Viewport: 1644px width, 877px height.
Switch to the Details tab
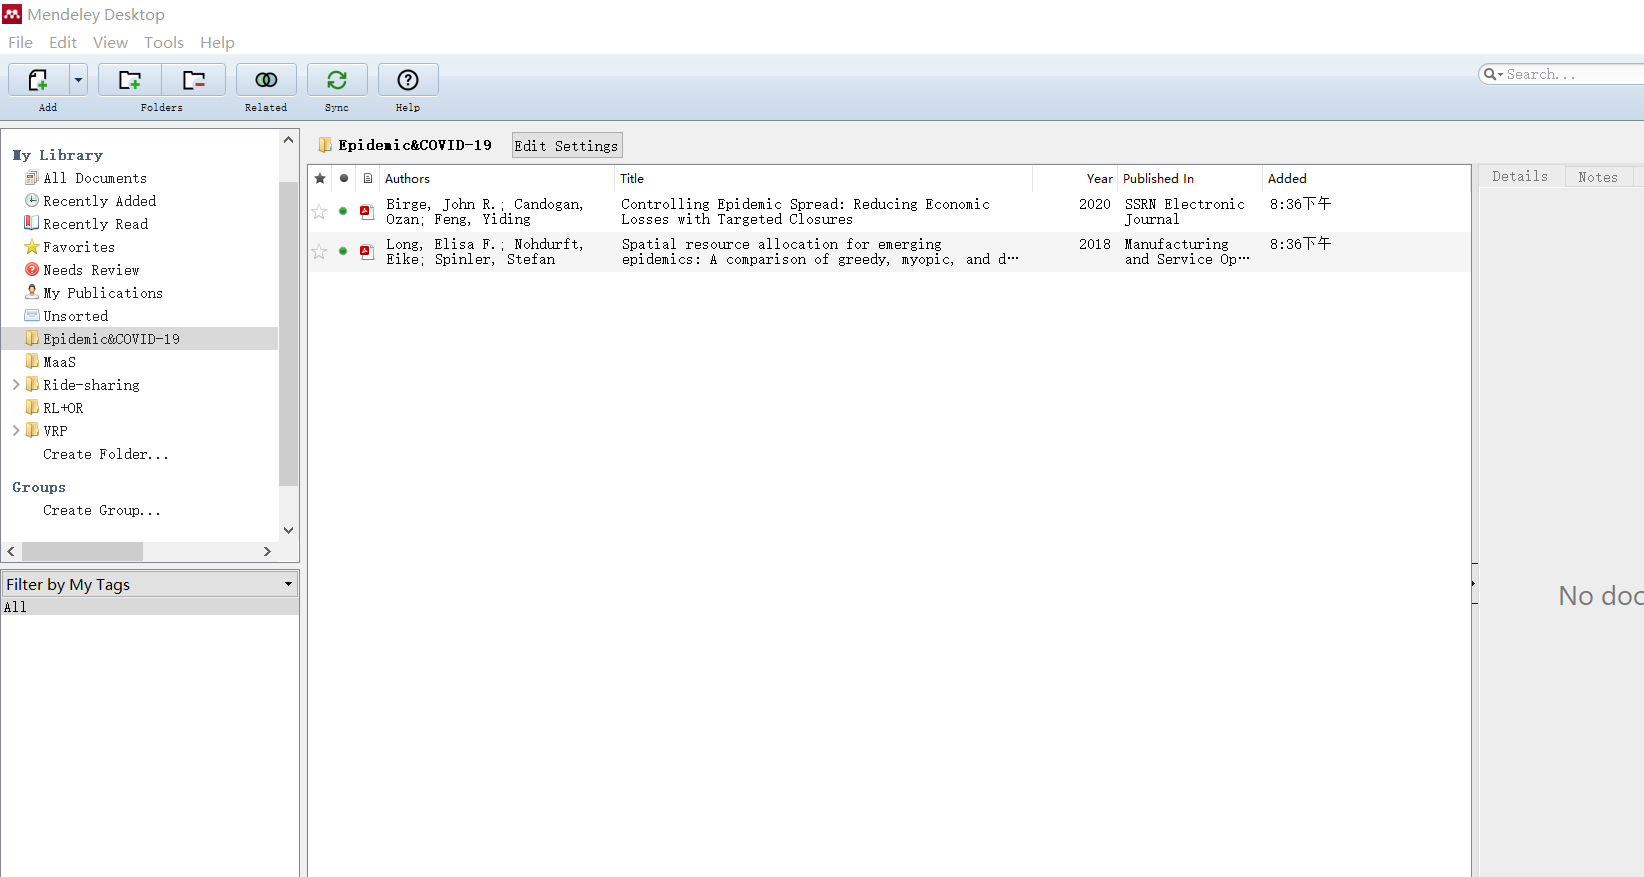[1520, 177]
